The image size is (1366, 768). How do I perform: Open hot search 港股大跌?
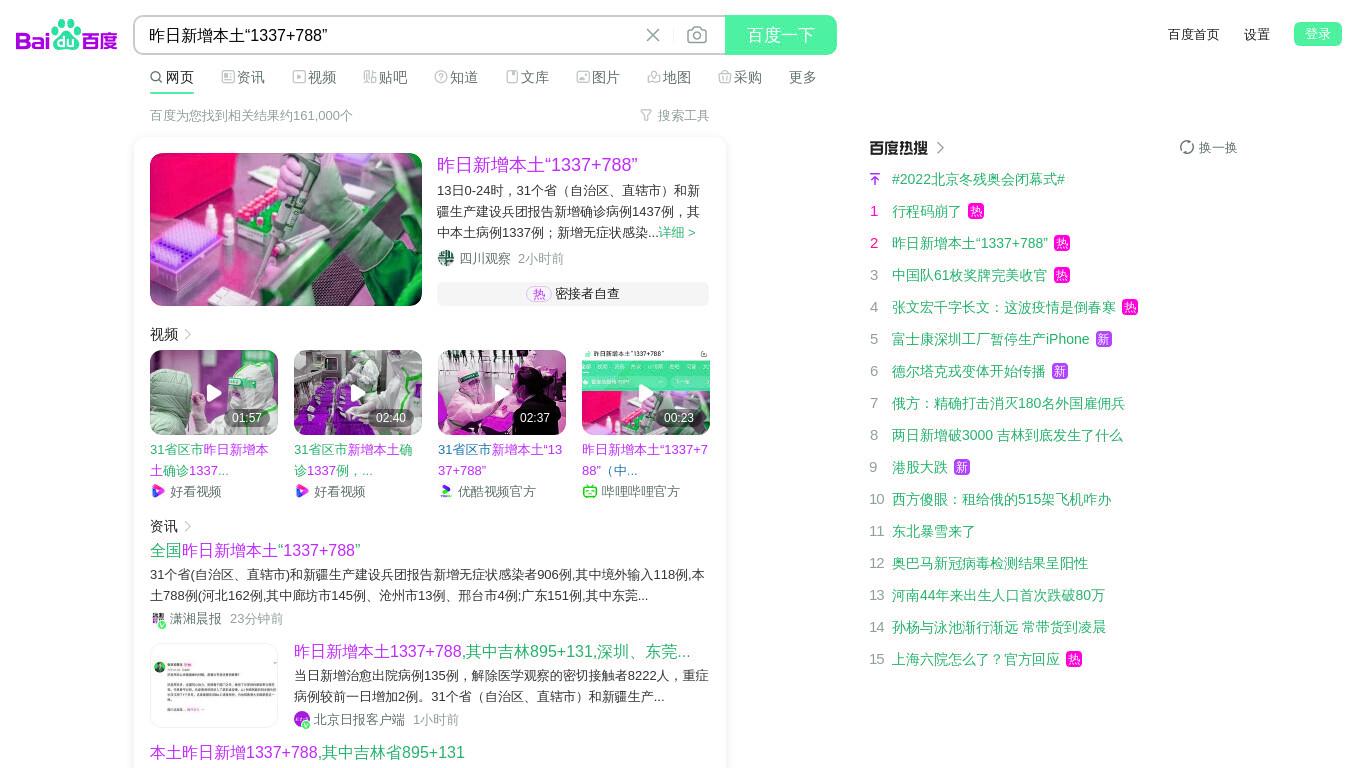(920, 467)
